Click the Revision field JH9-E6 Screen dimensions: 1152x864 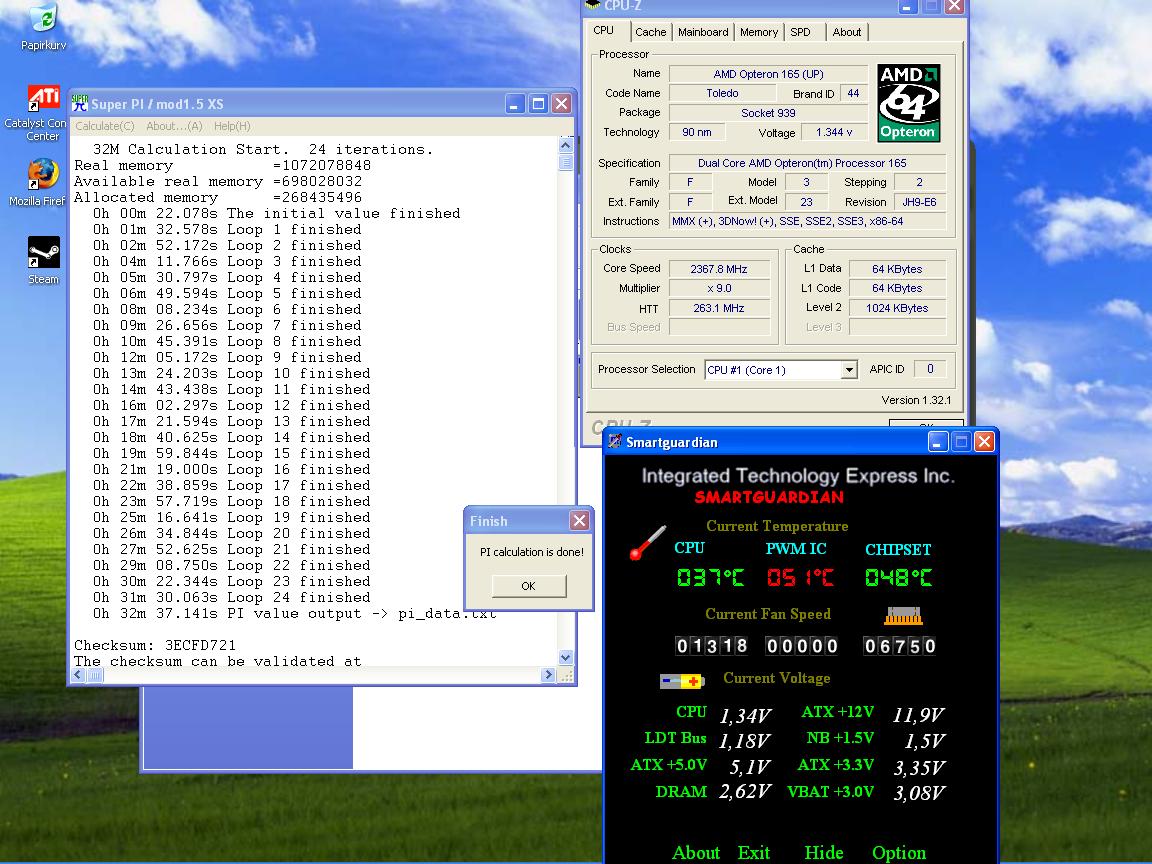point(919,202)
